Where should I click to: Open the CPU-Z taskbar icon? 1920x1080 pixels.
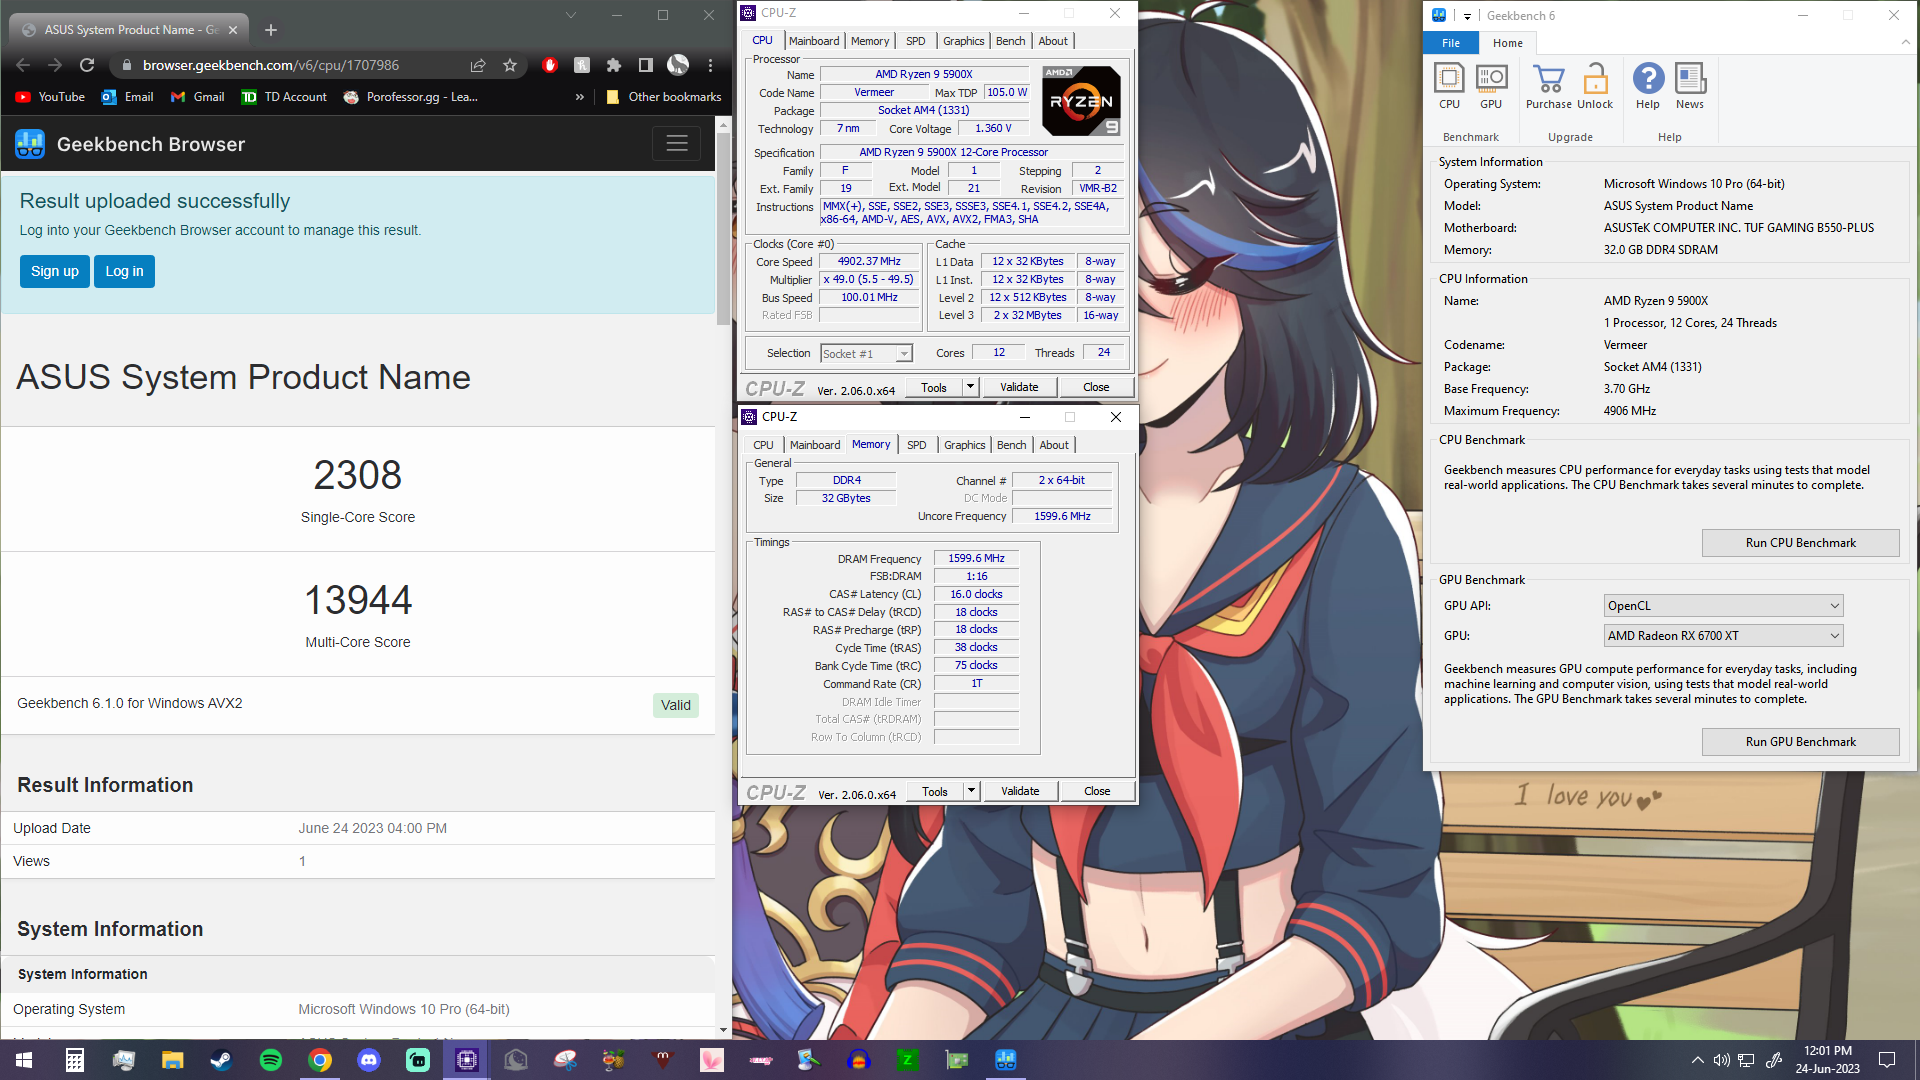(467, 1060)
